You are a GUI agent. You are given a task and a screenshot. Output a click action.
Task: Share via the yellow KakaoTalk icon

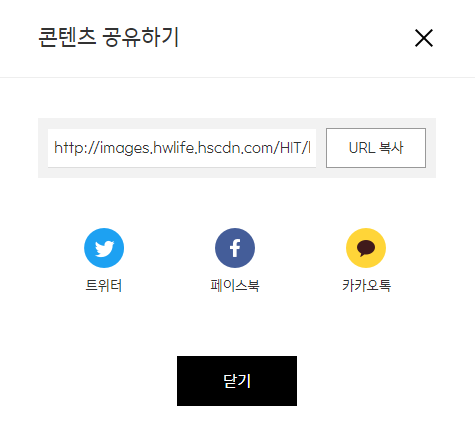(x=366, y=248)
